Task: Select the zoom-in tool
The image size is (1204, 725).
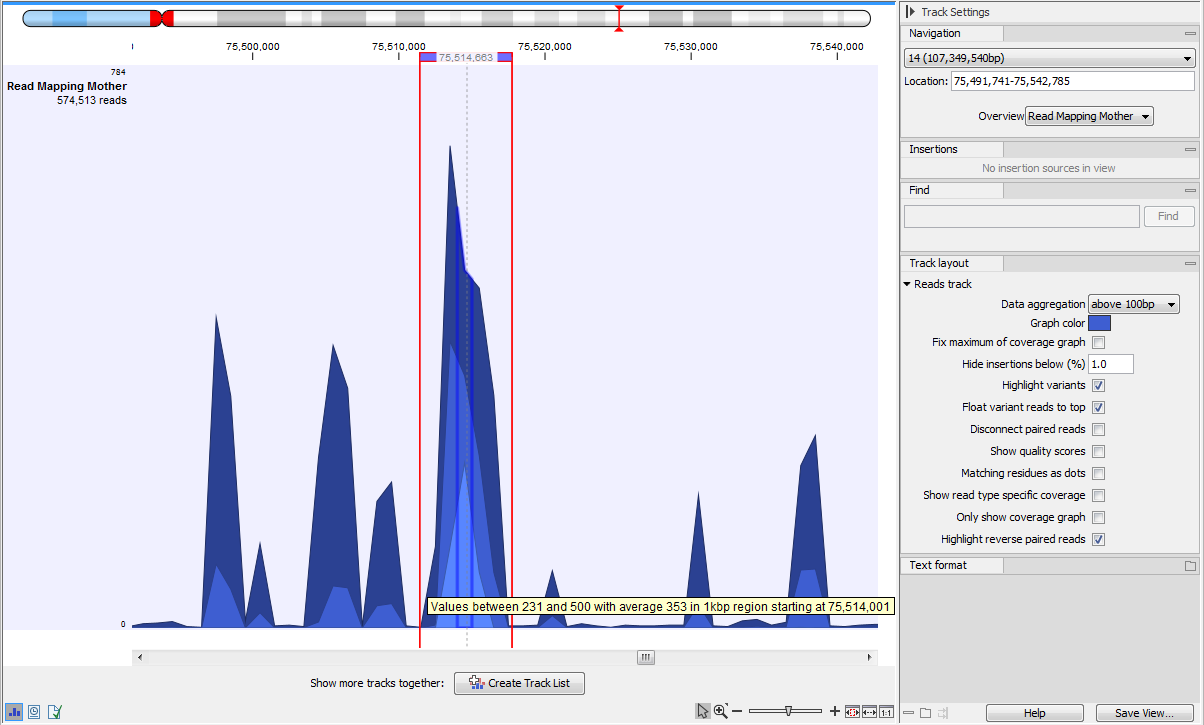Action: point(720,711)
